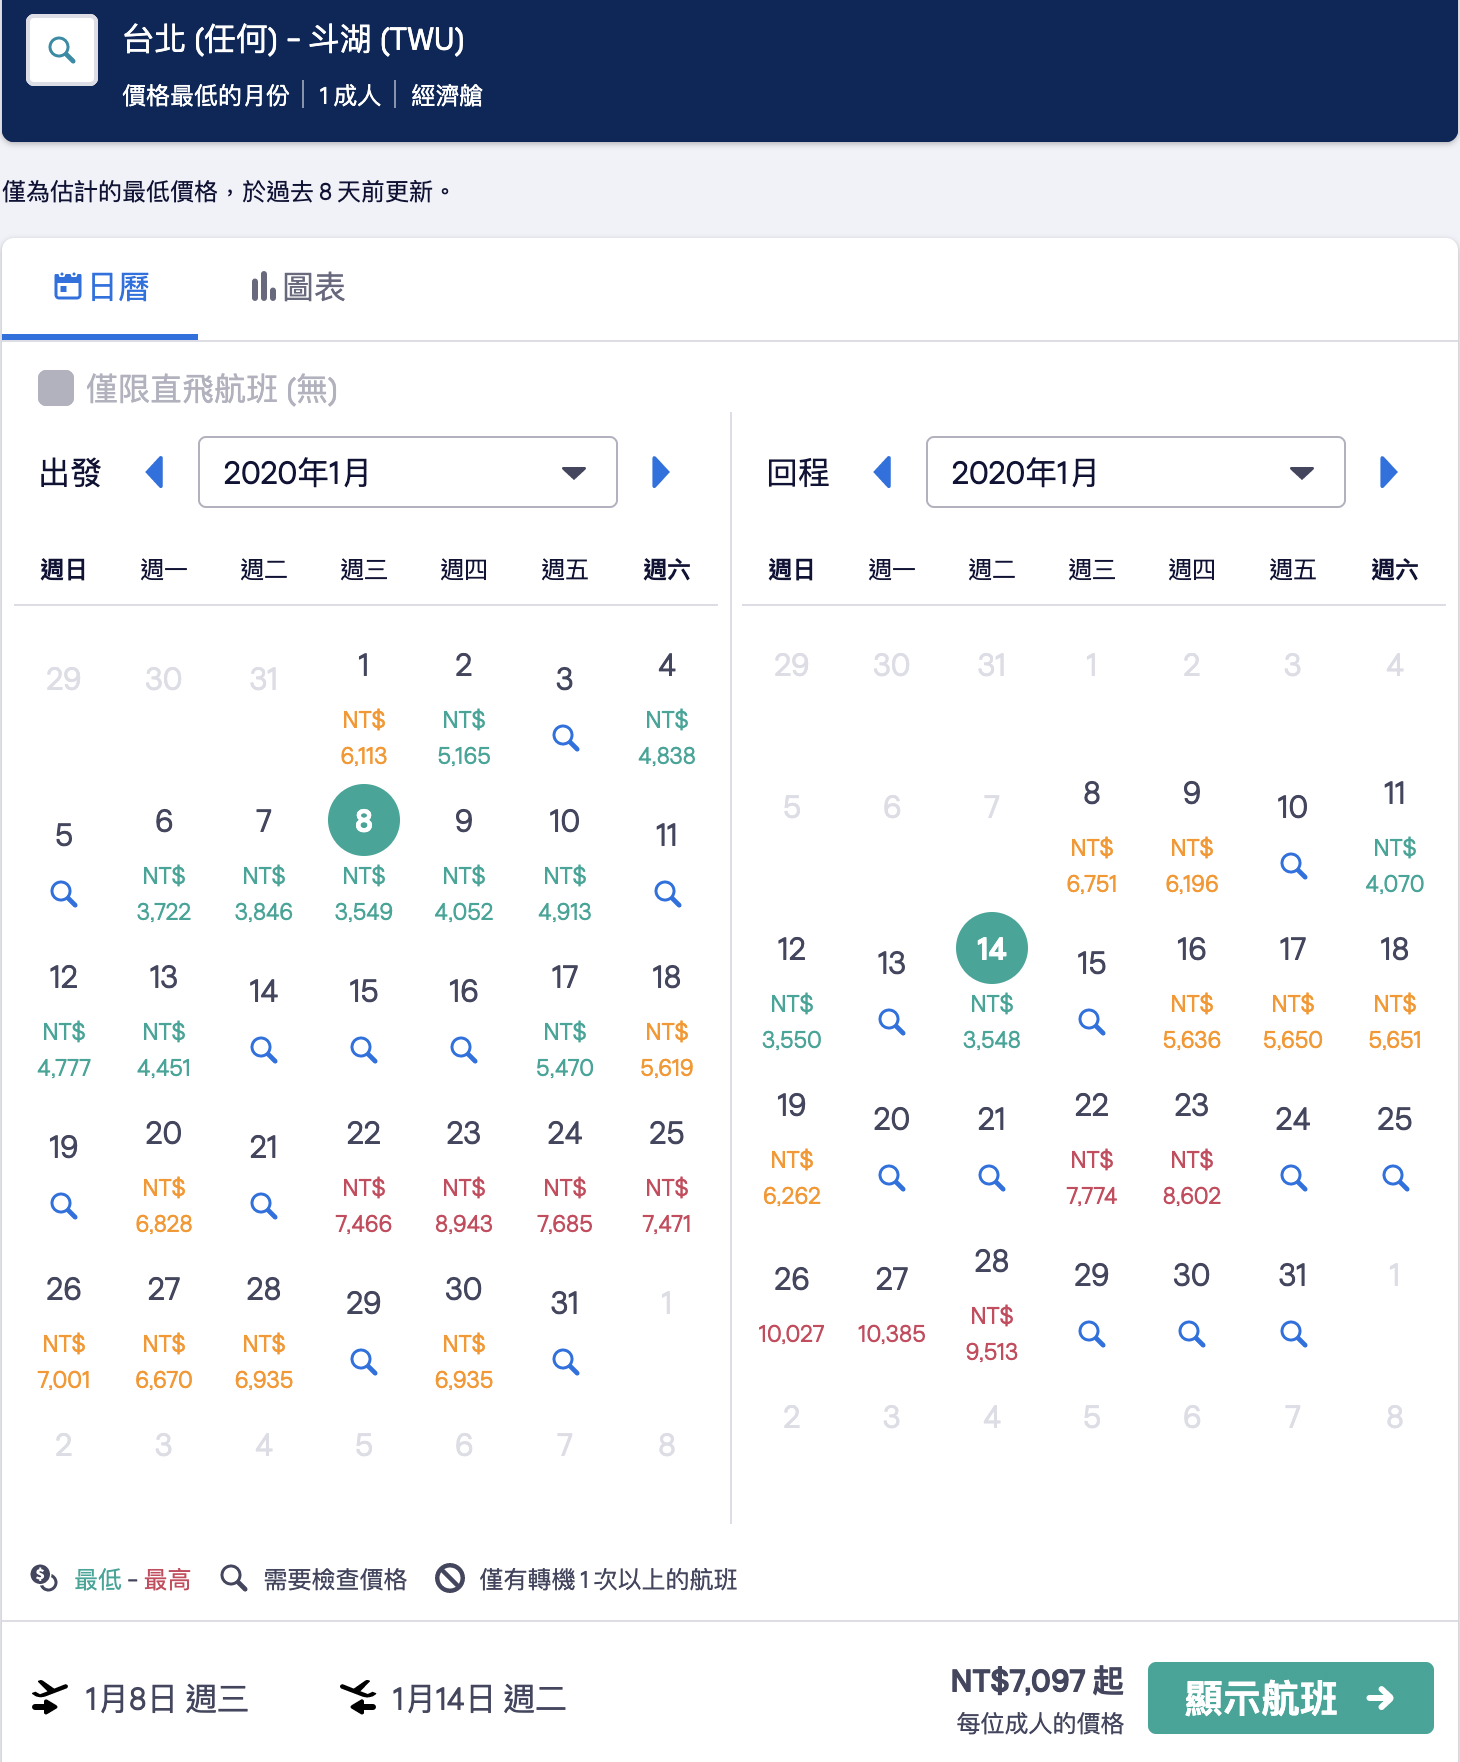Check price for departure January 31
This screenshot has width=1460, height=1762.
click(x=565, y=1362)
